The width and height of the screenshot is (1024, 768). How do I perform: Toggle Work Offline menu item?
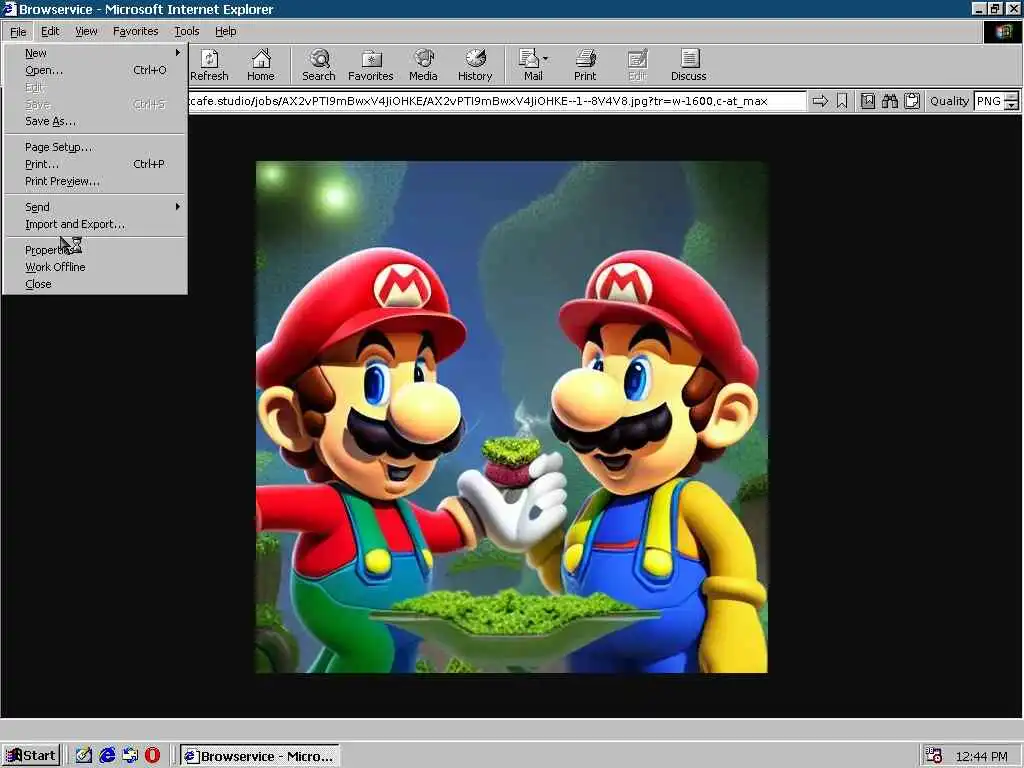[95, 267]
